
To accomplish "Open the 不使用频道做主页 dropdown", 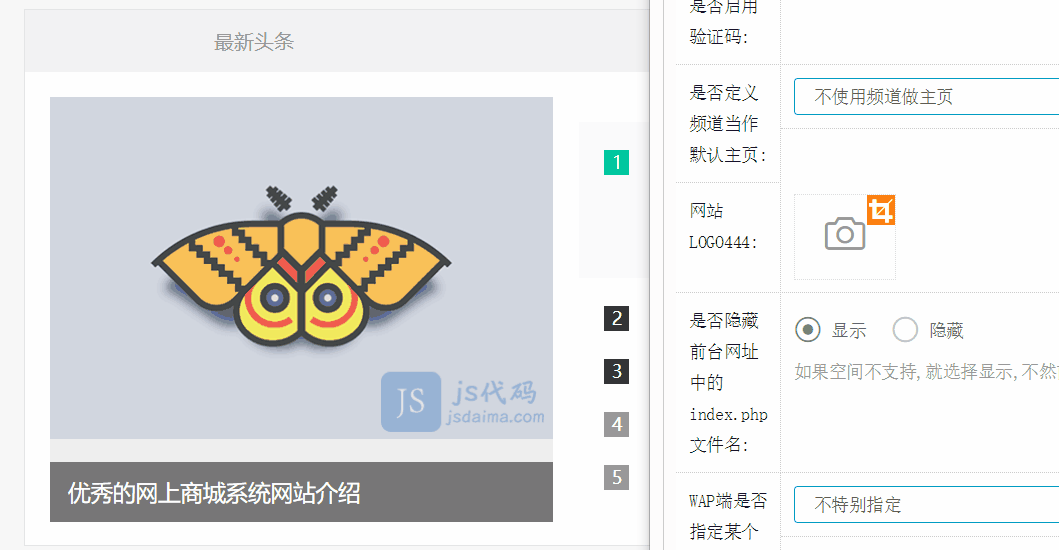I will (x=925, y=97).
